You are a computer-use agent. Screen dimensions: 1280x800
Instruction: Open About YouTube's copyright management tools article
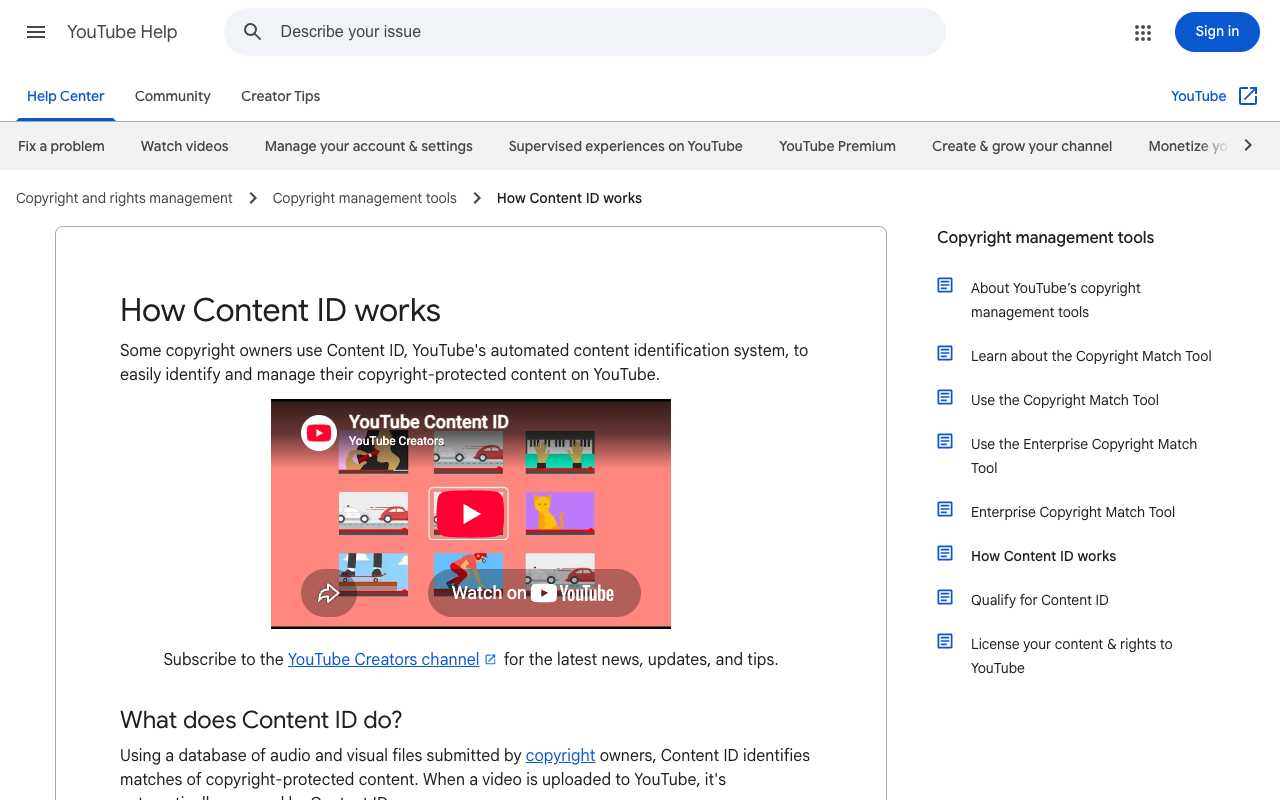tap(1056, 300)
